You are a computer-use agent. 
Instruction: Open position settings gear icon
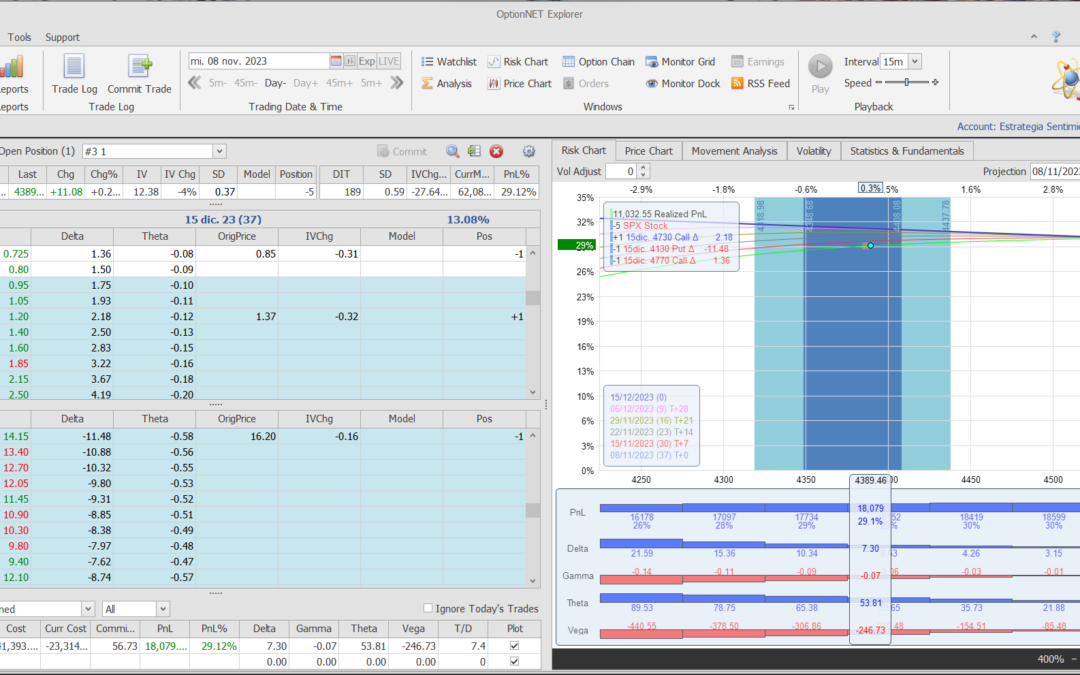529,152
